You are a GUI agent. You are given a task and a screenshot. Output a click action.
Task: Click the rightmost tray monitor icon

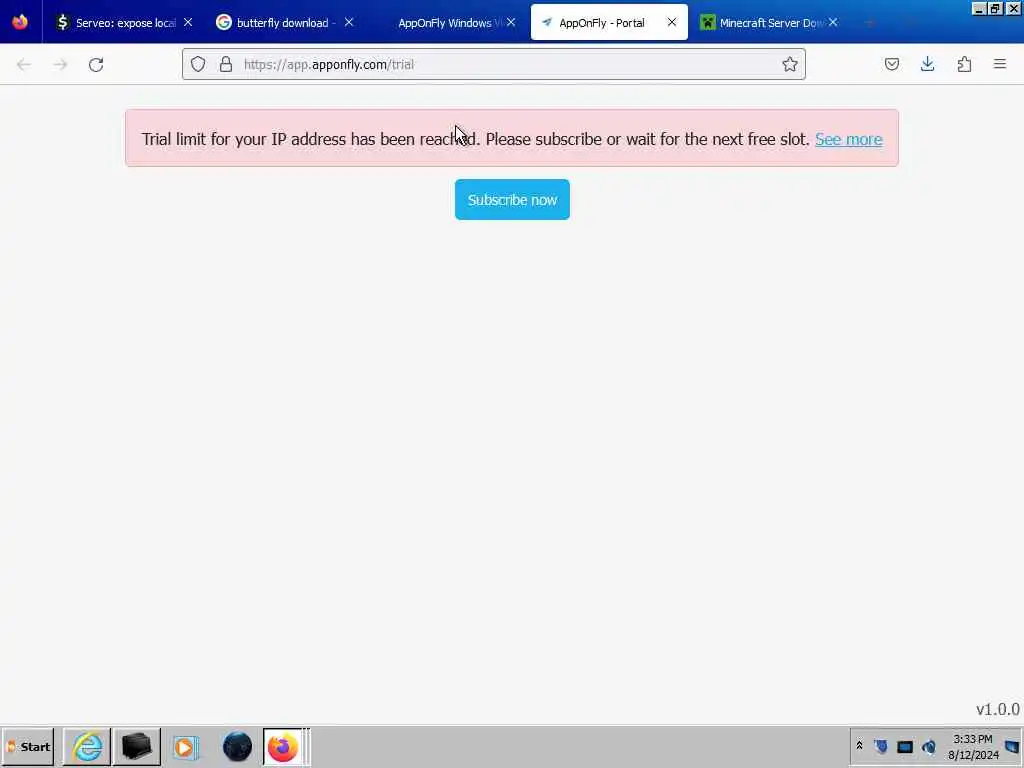pos(1012,746)
